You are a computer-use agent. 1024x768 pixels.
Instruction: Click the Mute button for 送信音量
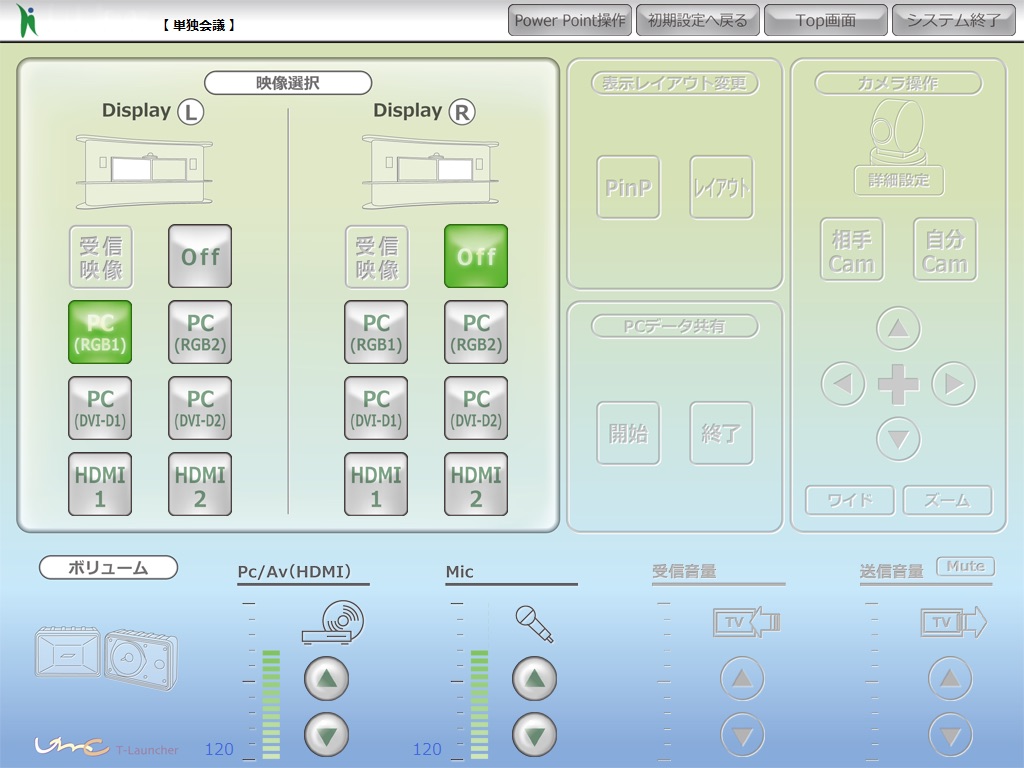coord(965,566)
